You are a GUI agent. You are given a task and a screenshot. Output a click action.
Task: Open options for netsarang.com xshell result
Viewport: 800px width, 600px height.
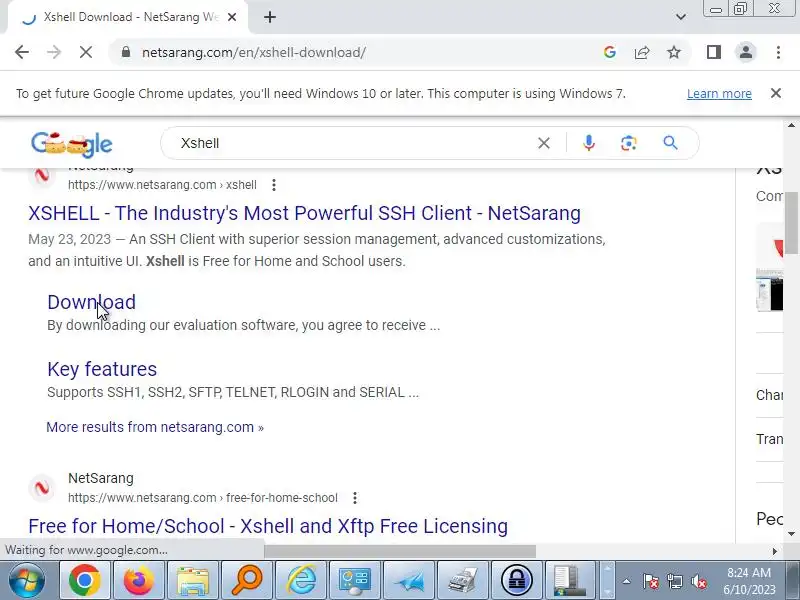274,185
